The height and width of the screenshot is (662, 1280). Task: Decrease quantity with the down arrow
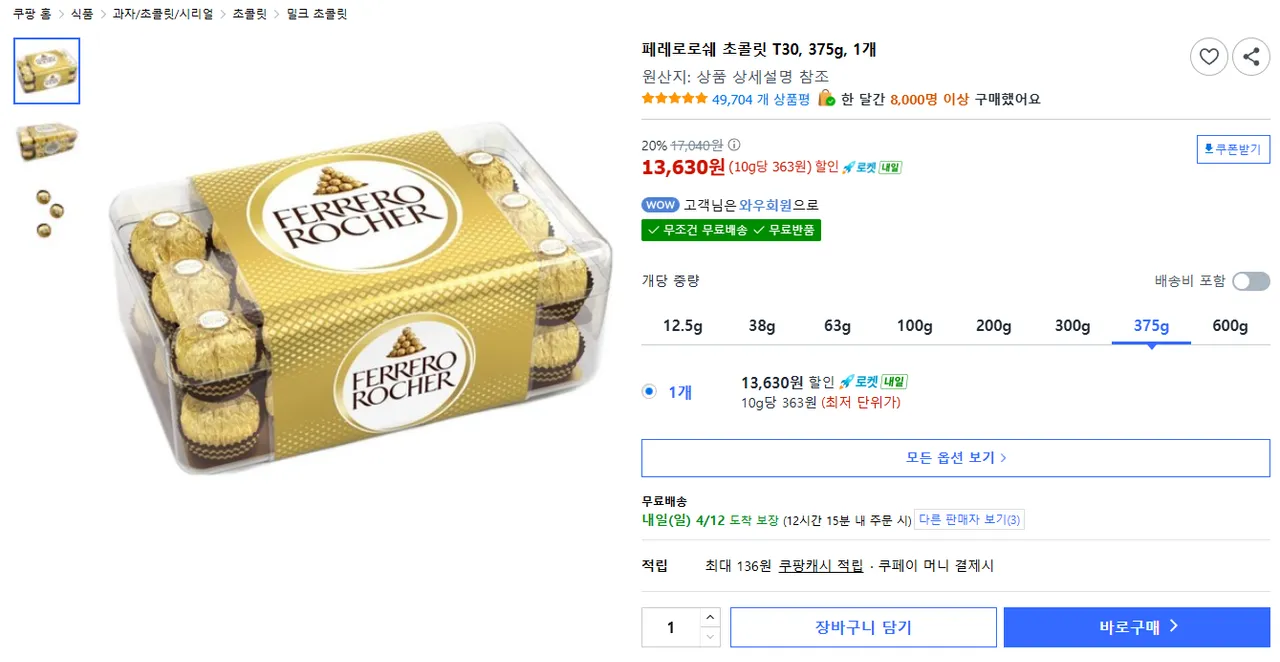tap(710, 637)
